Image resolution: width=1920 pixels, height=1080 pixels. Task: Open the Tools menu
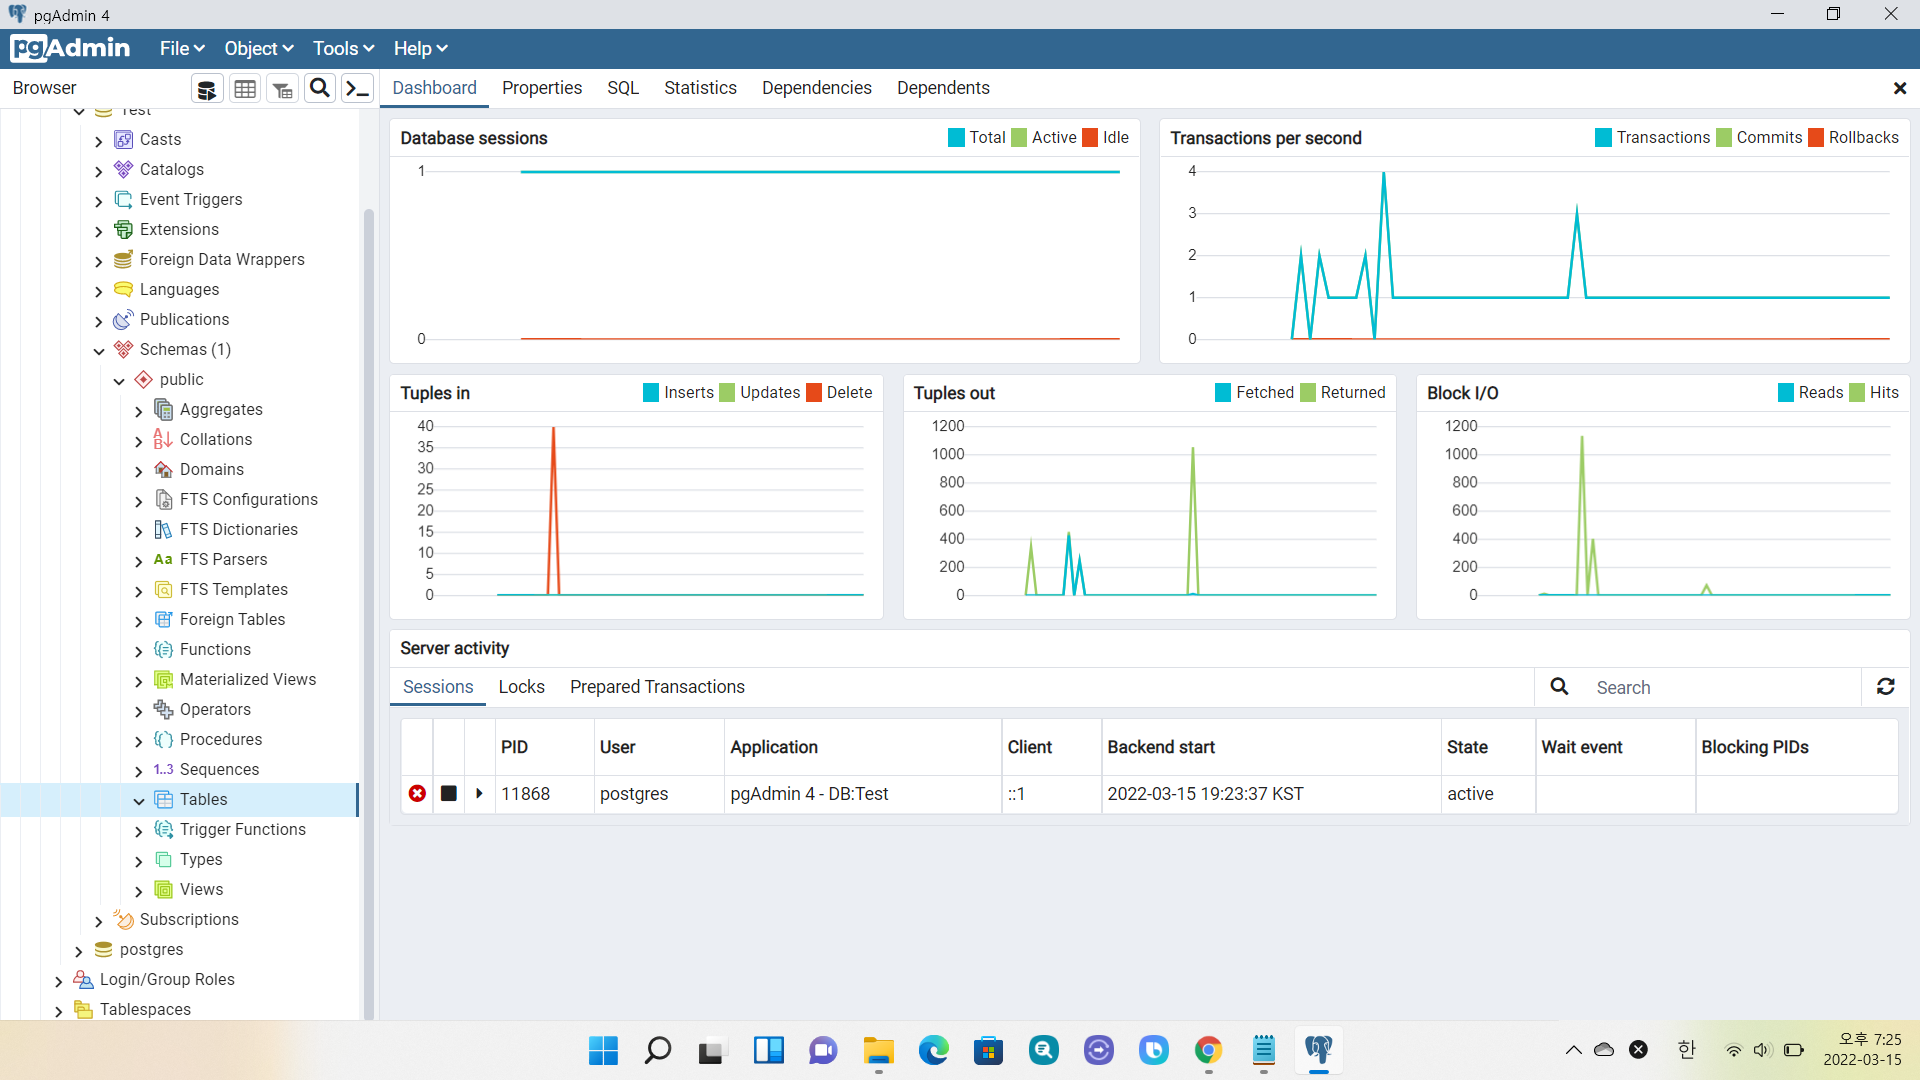[343, 48]
